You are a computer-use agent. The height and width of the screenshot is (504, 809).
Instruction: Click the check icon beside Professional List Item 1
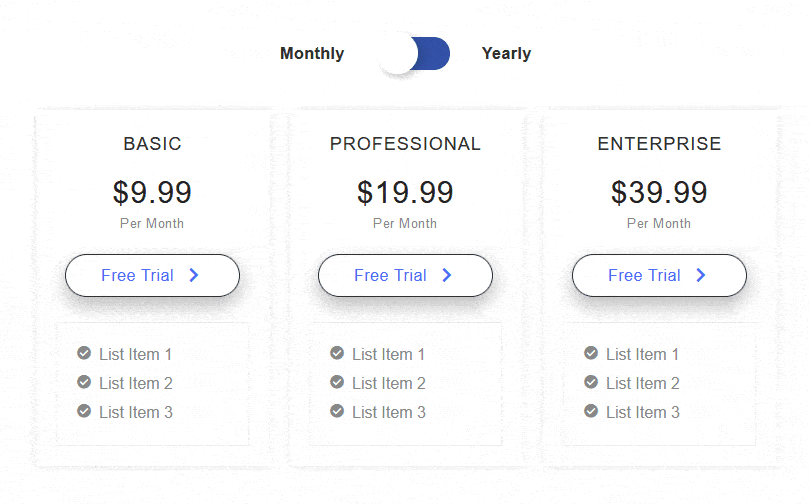337,353
